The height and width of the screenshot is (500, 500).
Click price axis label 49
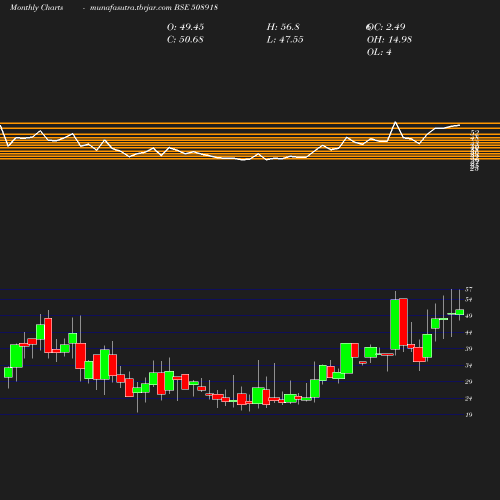[x=469, y=316]
